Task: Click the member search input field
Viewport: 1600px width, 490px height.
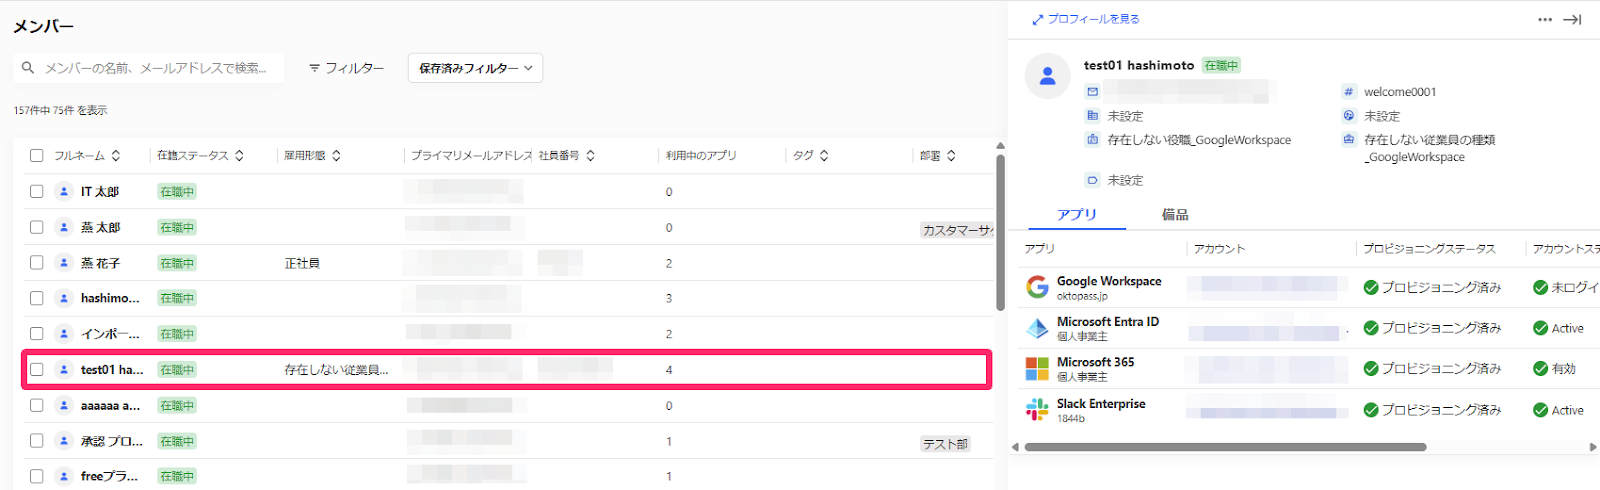Action: pos(149,68)
